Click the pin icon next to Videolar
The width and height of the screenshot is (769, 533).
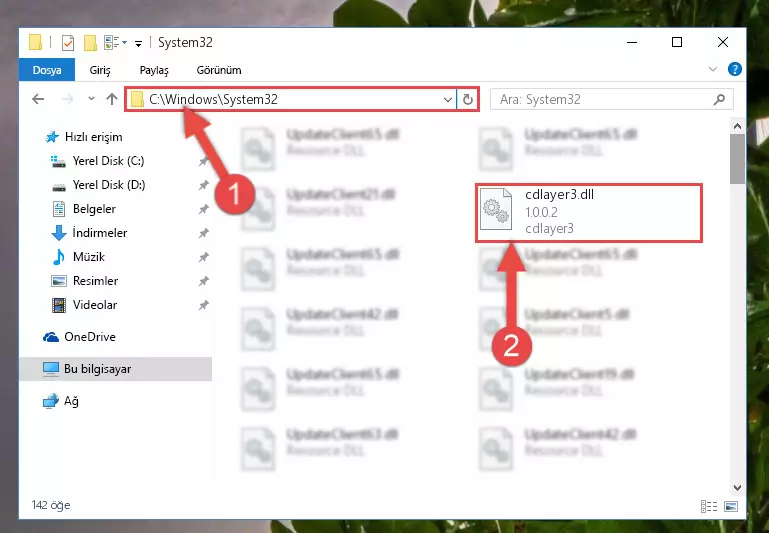click(x=203, y=305)
